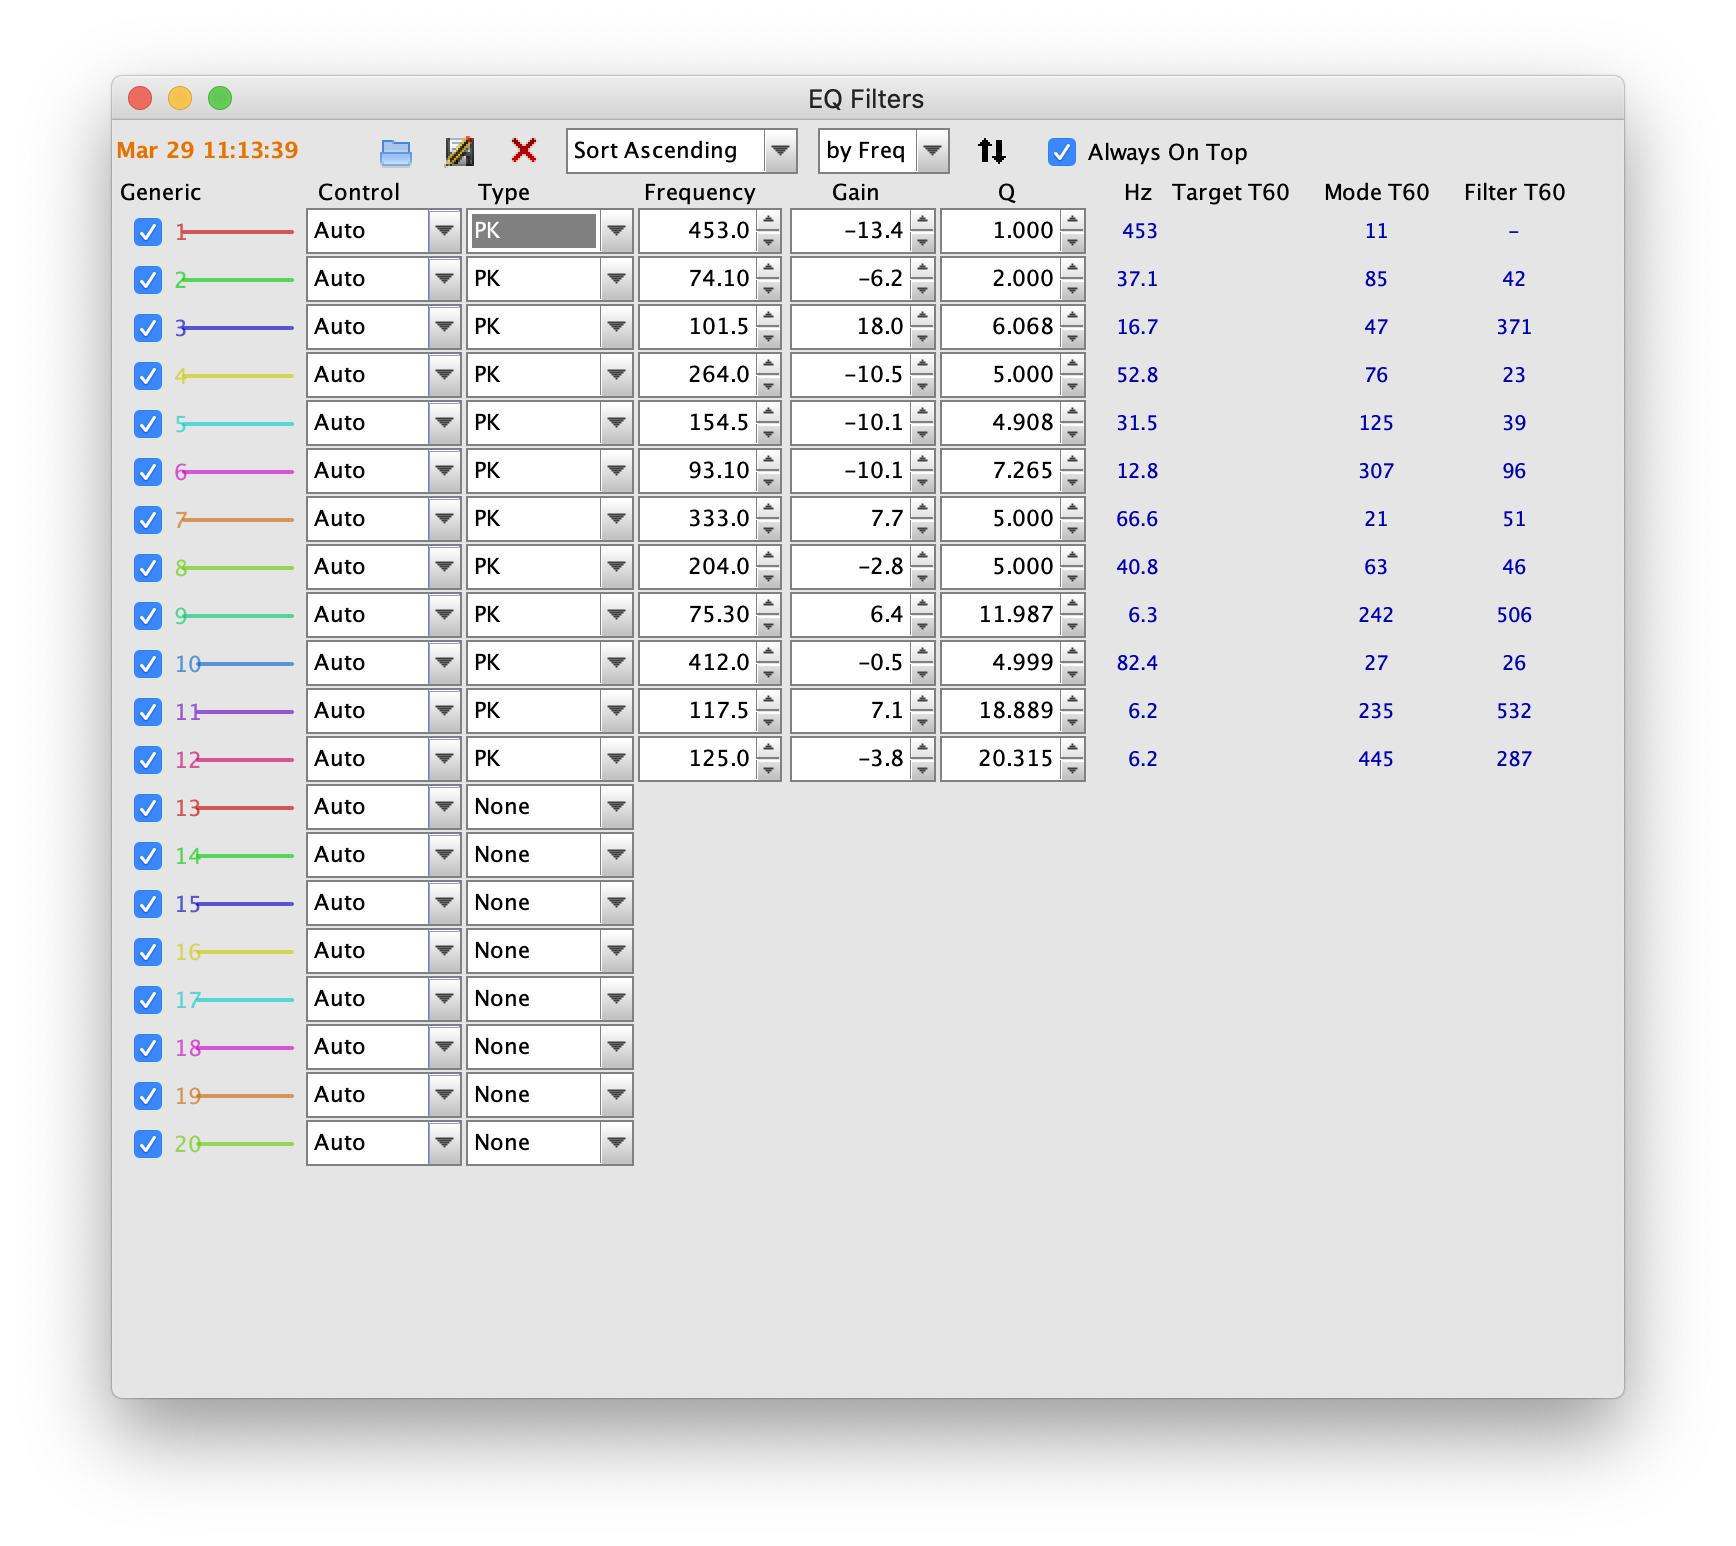Click the blue color line of filter 3
The height and width of the screenshot is (1546, 1736).
(x=239, y=328)
